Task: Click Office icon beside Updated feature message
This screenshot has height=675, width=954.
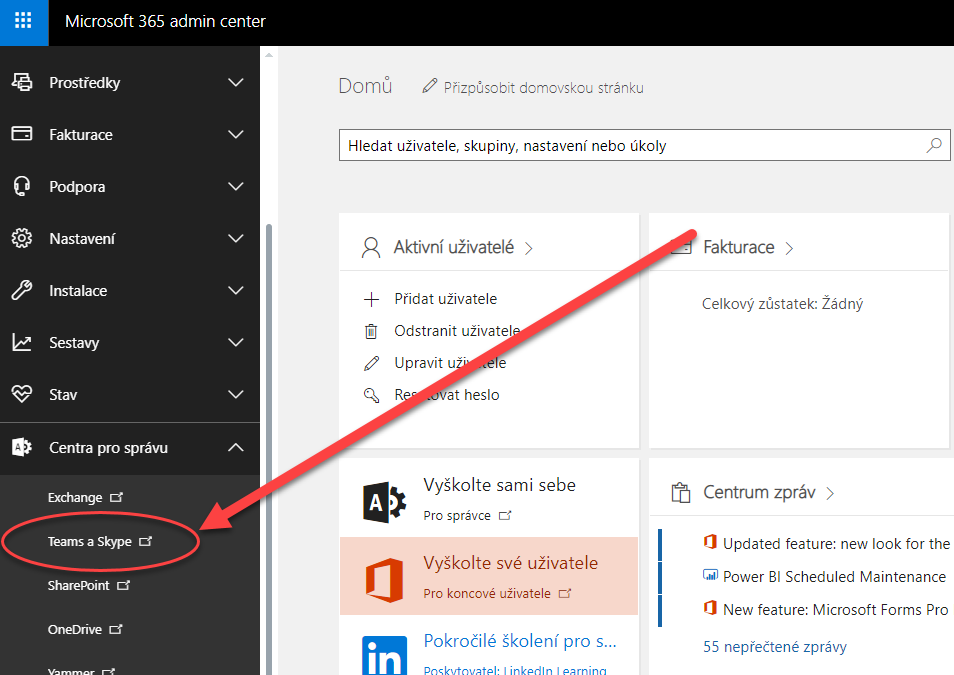Action: tap(710, 542)
